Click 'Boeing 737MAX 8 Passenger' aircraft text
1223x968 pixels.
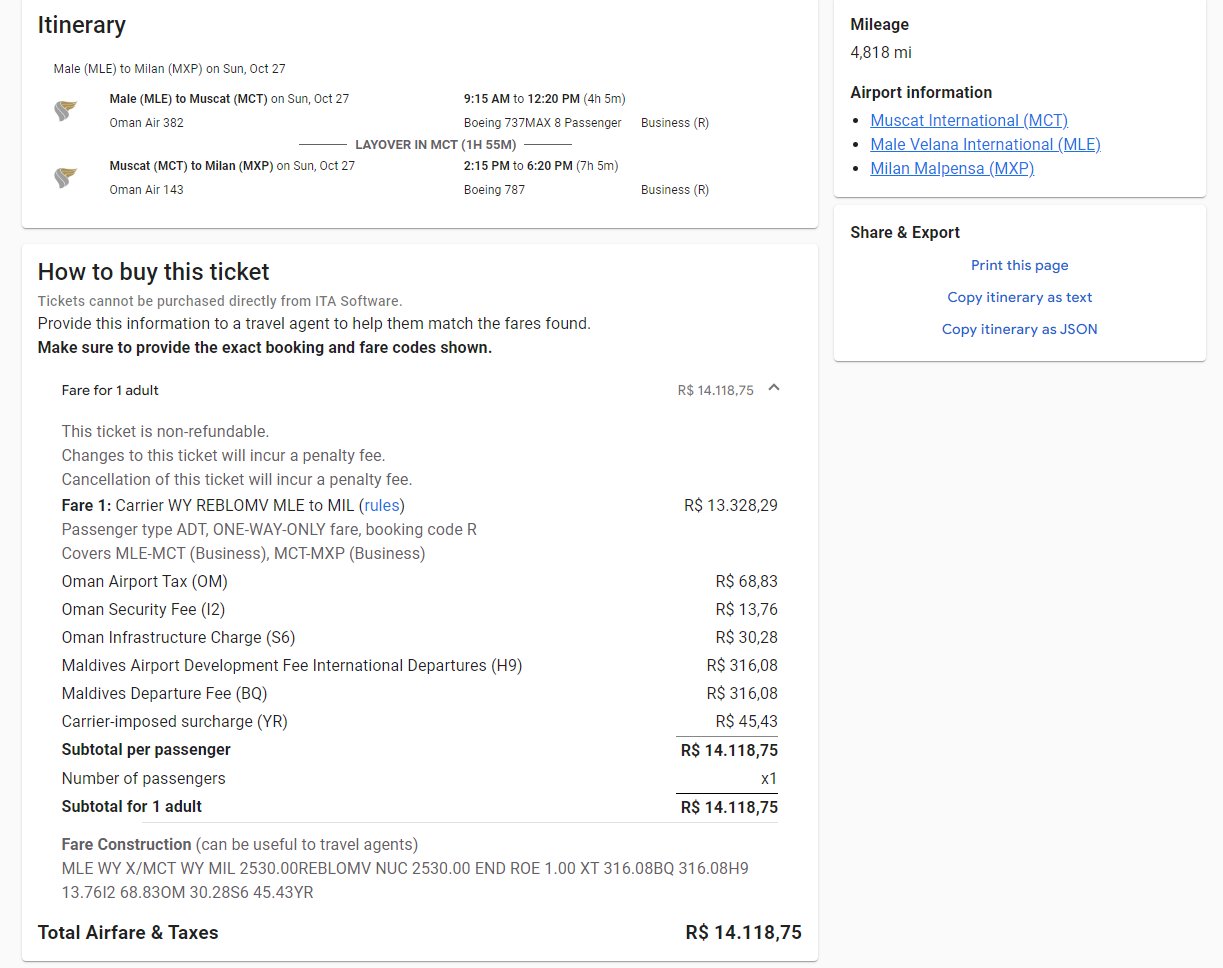coord(543,123)
